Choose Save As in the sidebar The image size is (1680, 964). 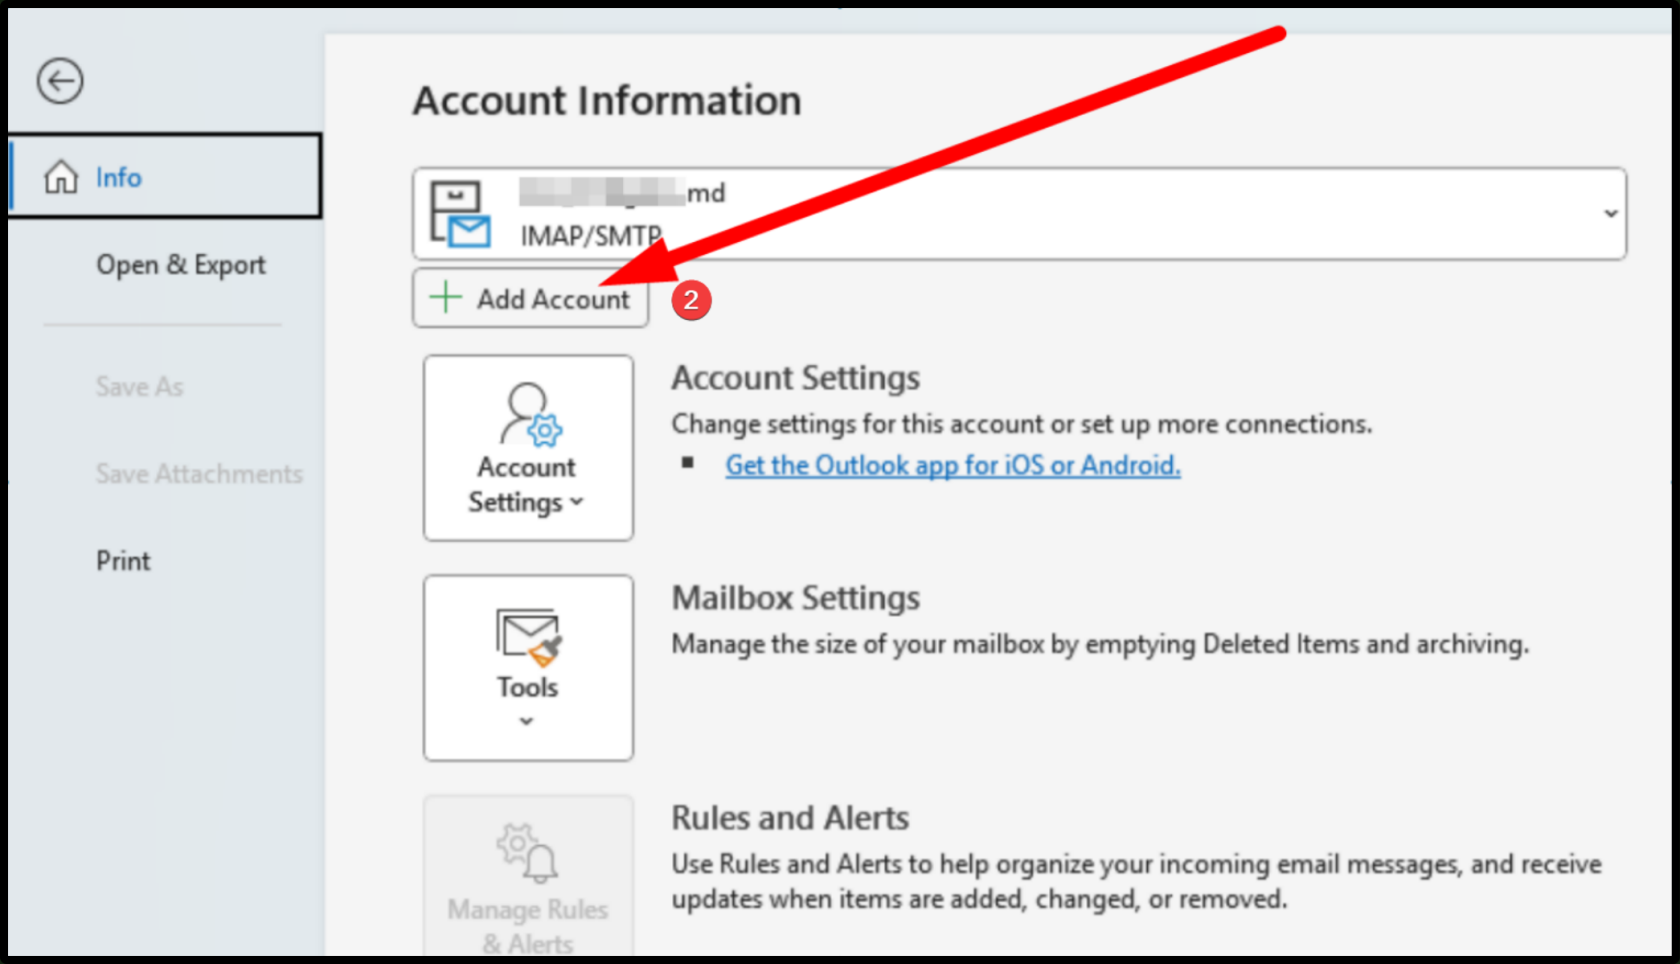pyautogui.click(x=139, y=386)
